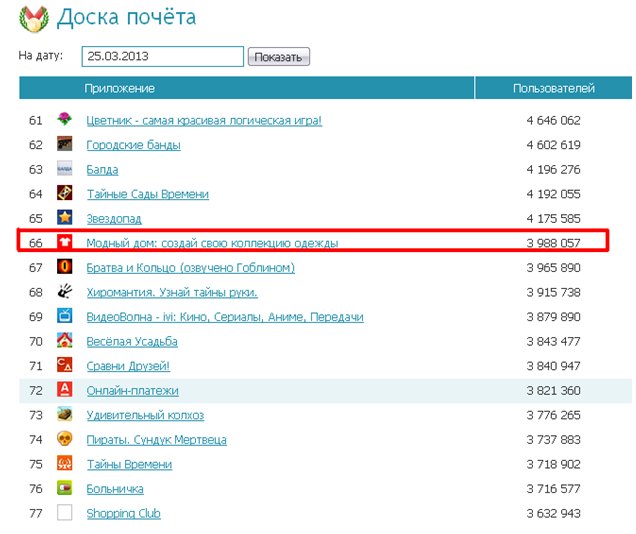
Task: Click user count 3 843 477
Action: (553, 341)
